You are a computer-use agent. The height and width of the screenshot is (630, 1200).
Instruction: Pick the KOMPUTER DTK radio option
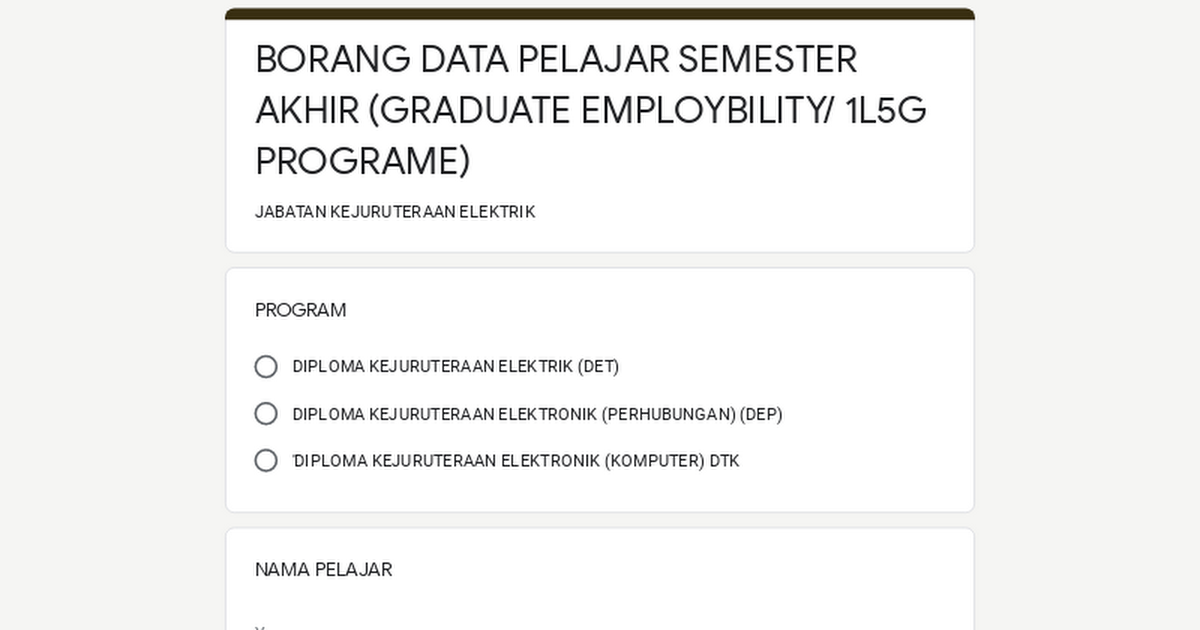point(266,461)
